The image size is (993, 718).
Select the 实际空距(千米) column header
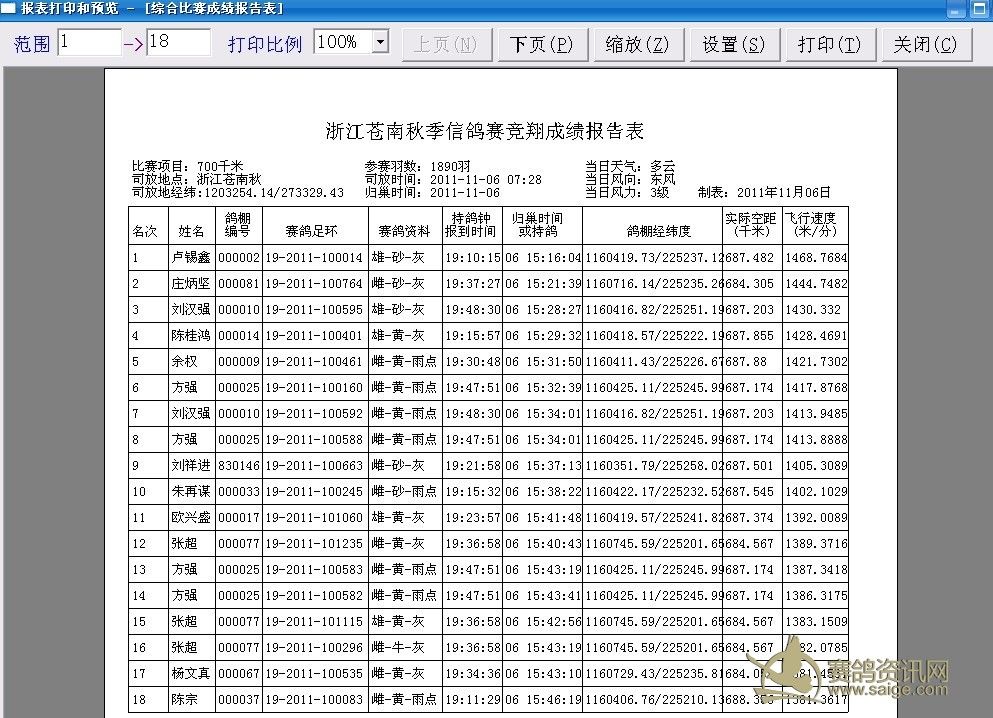pos(751,225)
